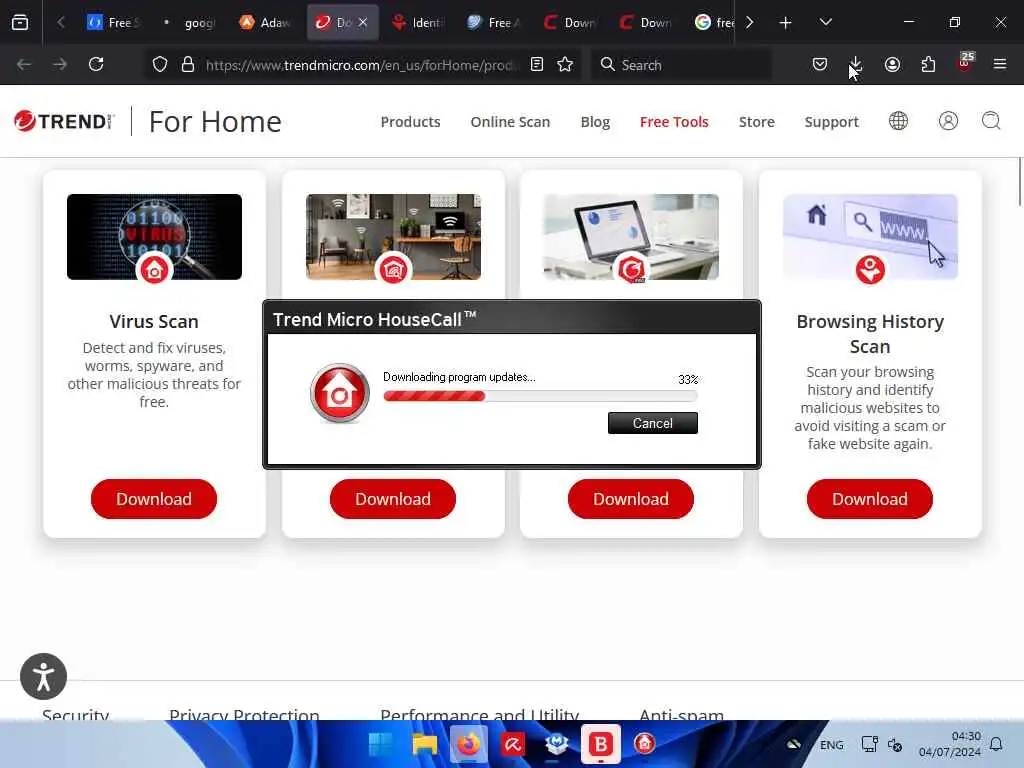Open File Explorer from taskbar

pos(424,744)
